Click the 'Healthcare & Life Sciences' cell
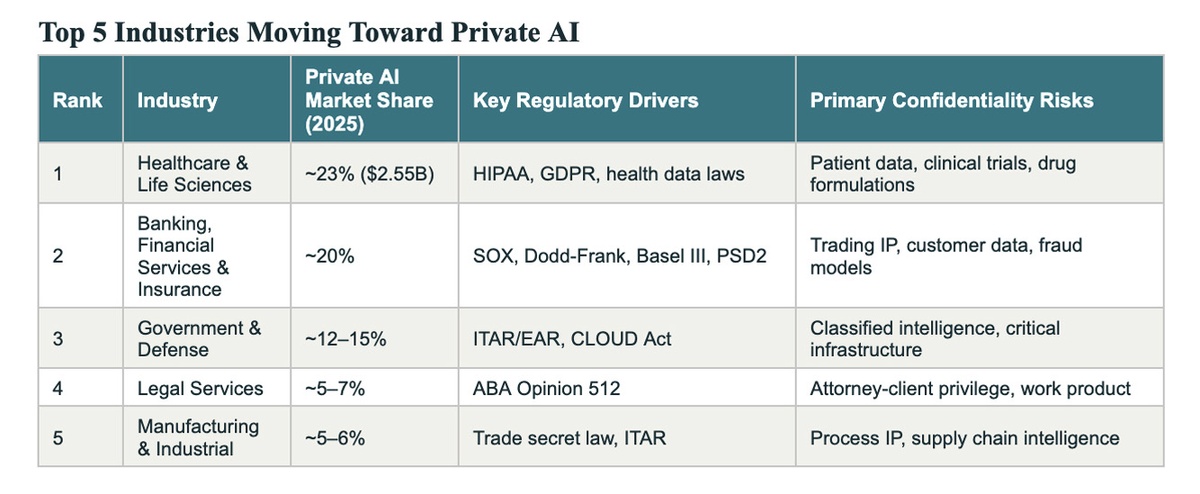Screen dimensions: 1200x494 coord(194,173)
